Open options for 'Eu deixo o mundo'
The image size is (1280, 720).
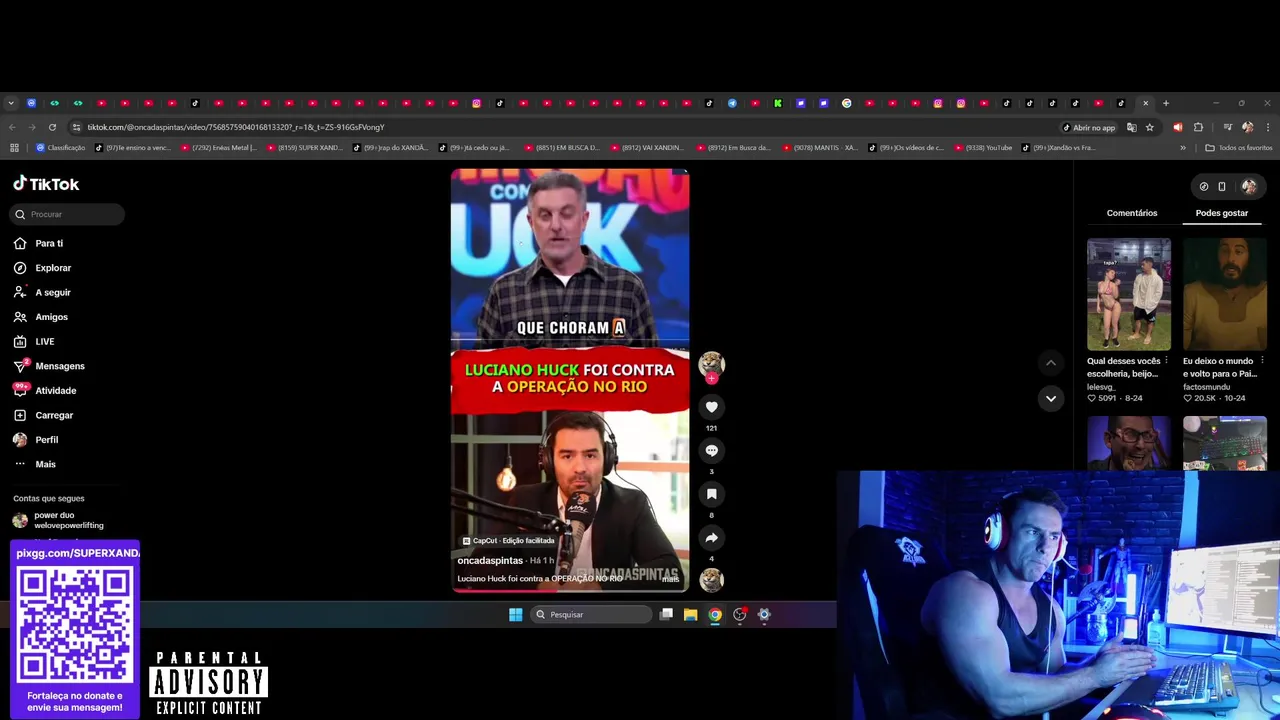[1262, 361]
